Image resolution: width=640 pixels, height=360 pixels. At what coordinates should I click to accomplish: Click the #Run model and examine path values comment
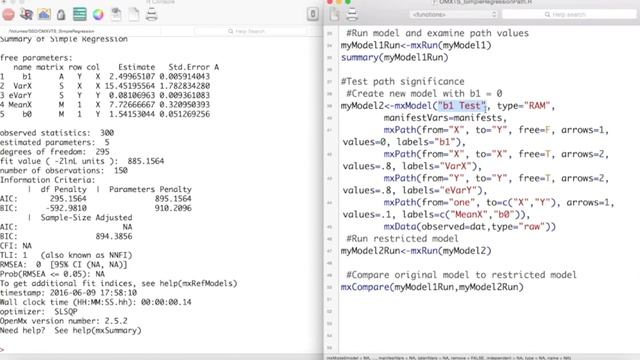pyautogui.click(x=437, y=33)
